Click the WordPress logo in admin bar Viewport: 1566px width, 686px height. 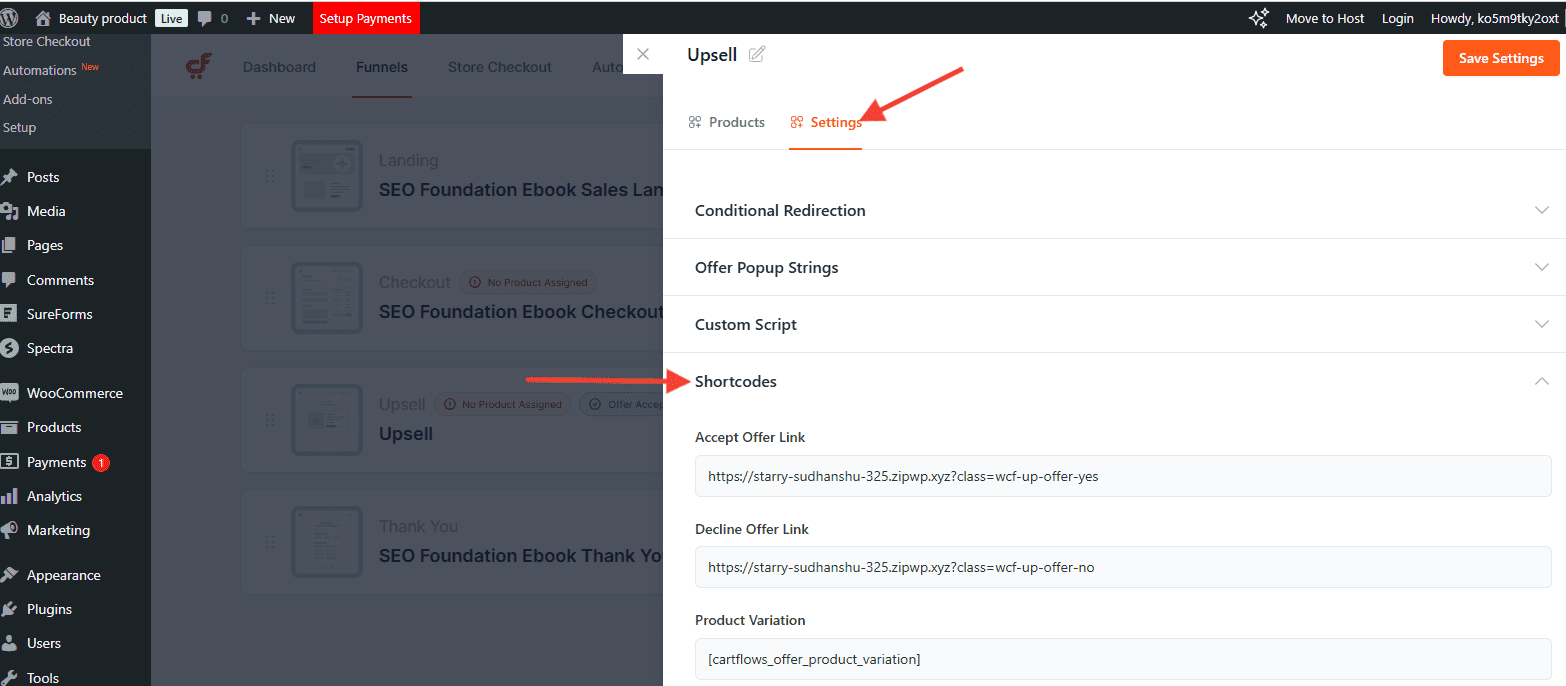pyautogui.click(x=10, y=18)
